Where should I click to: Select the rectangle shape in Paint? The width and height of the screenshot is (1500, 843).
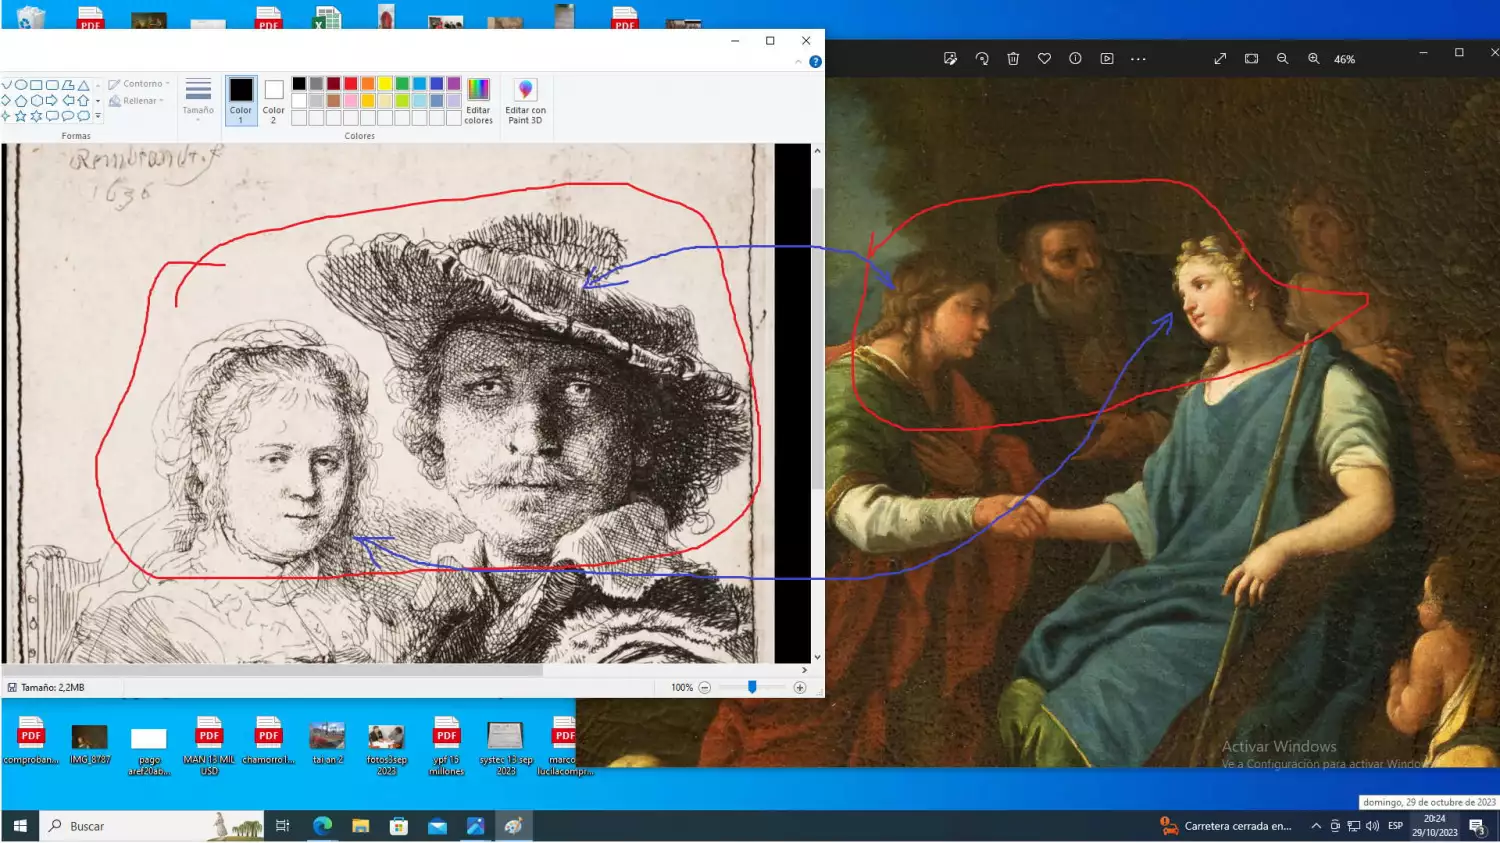(x=36, y=85)
